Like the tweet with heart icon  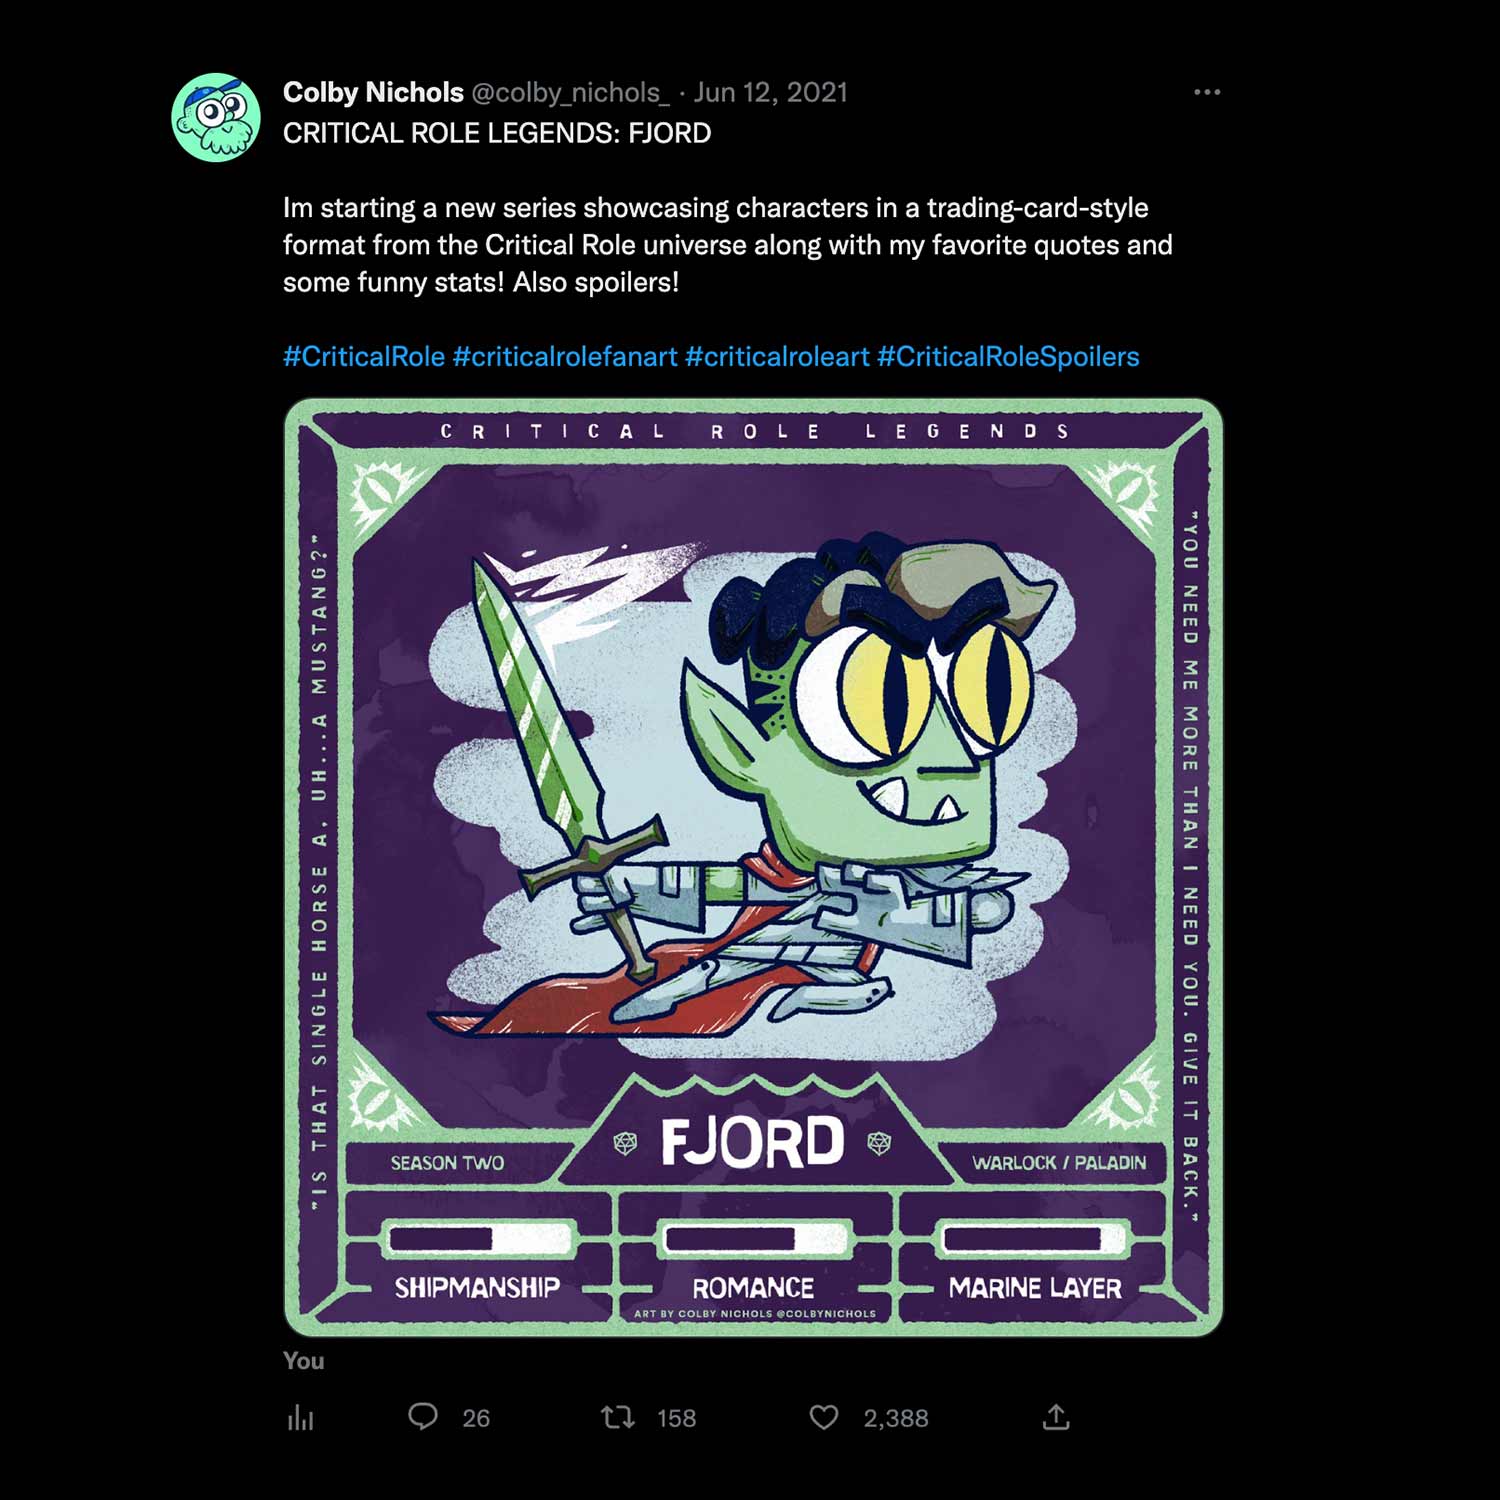pos(824,1417)
